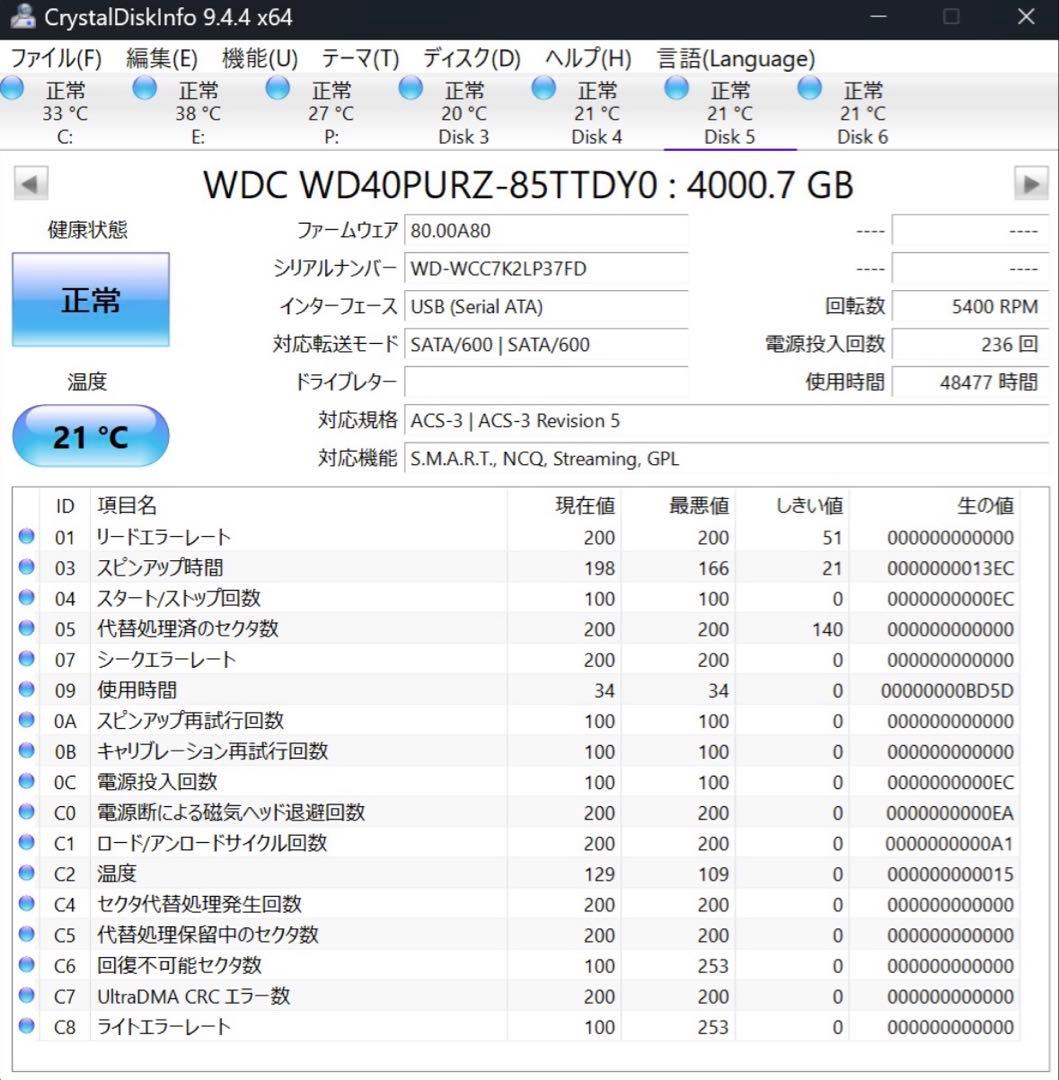Click the features field S.M.A.R.T., NCQ, Streaming, GPL
This screenshot has height=1080, width=1059.
(726, 459)
